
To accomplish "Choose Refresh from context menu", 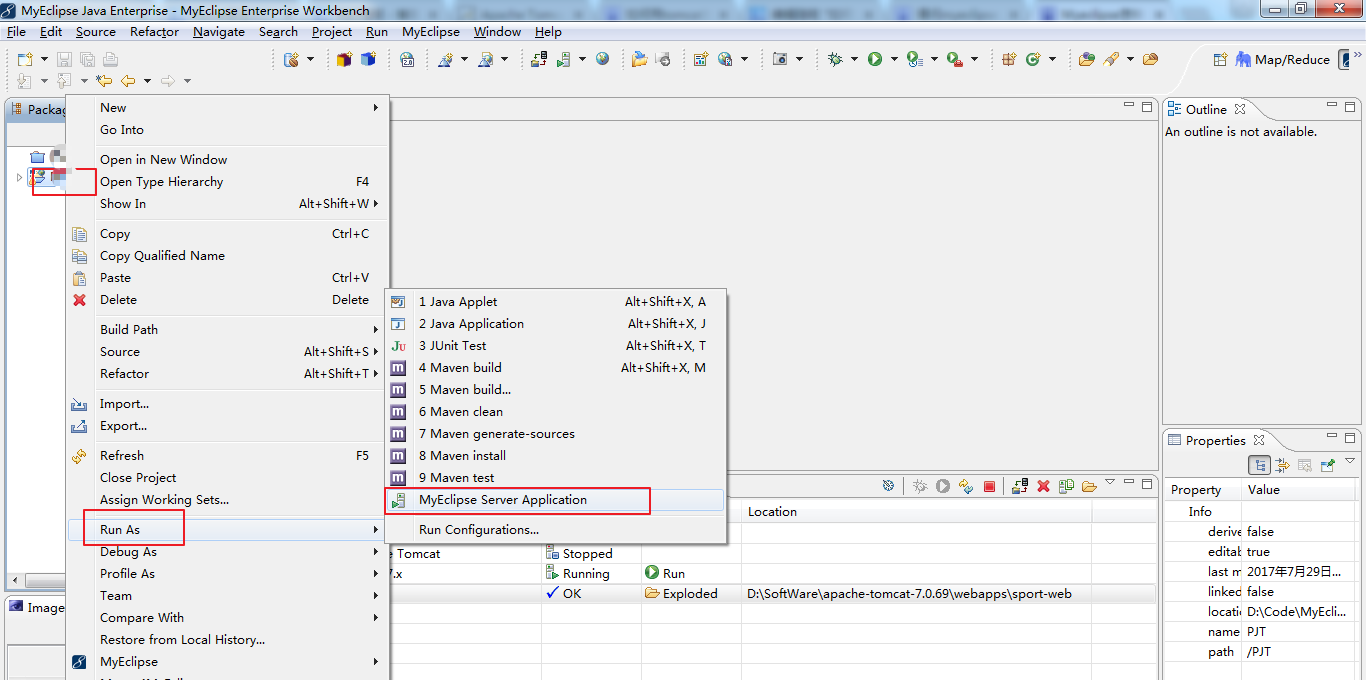I will click(227, 456).
